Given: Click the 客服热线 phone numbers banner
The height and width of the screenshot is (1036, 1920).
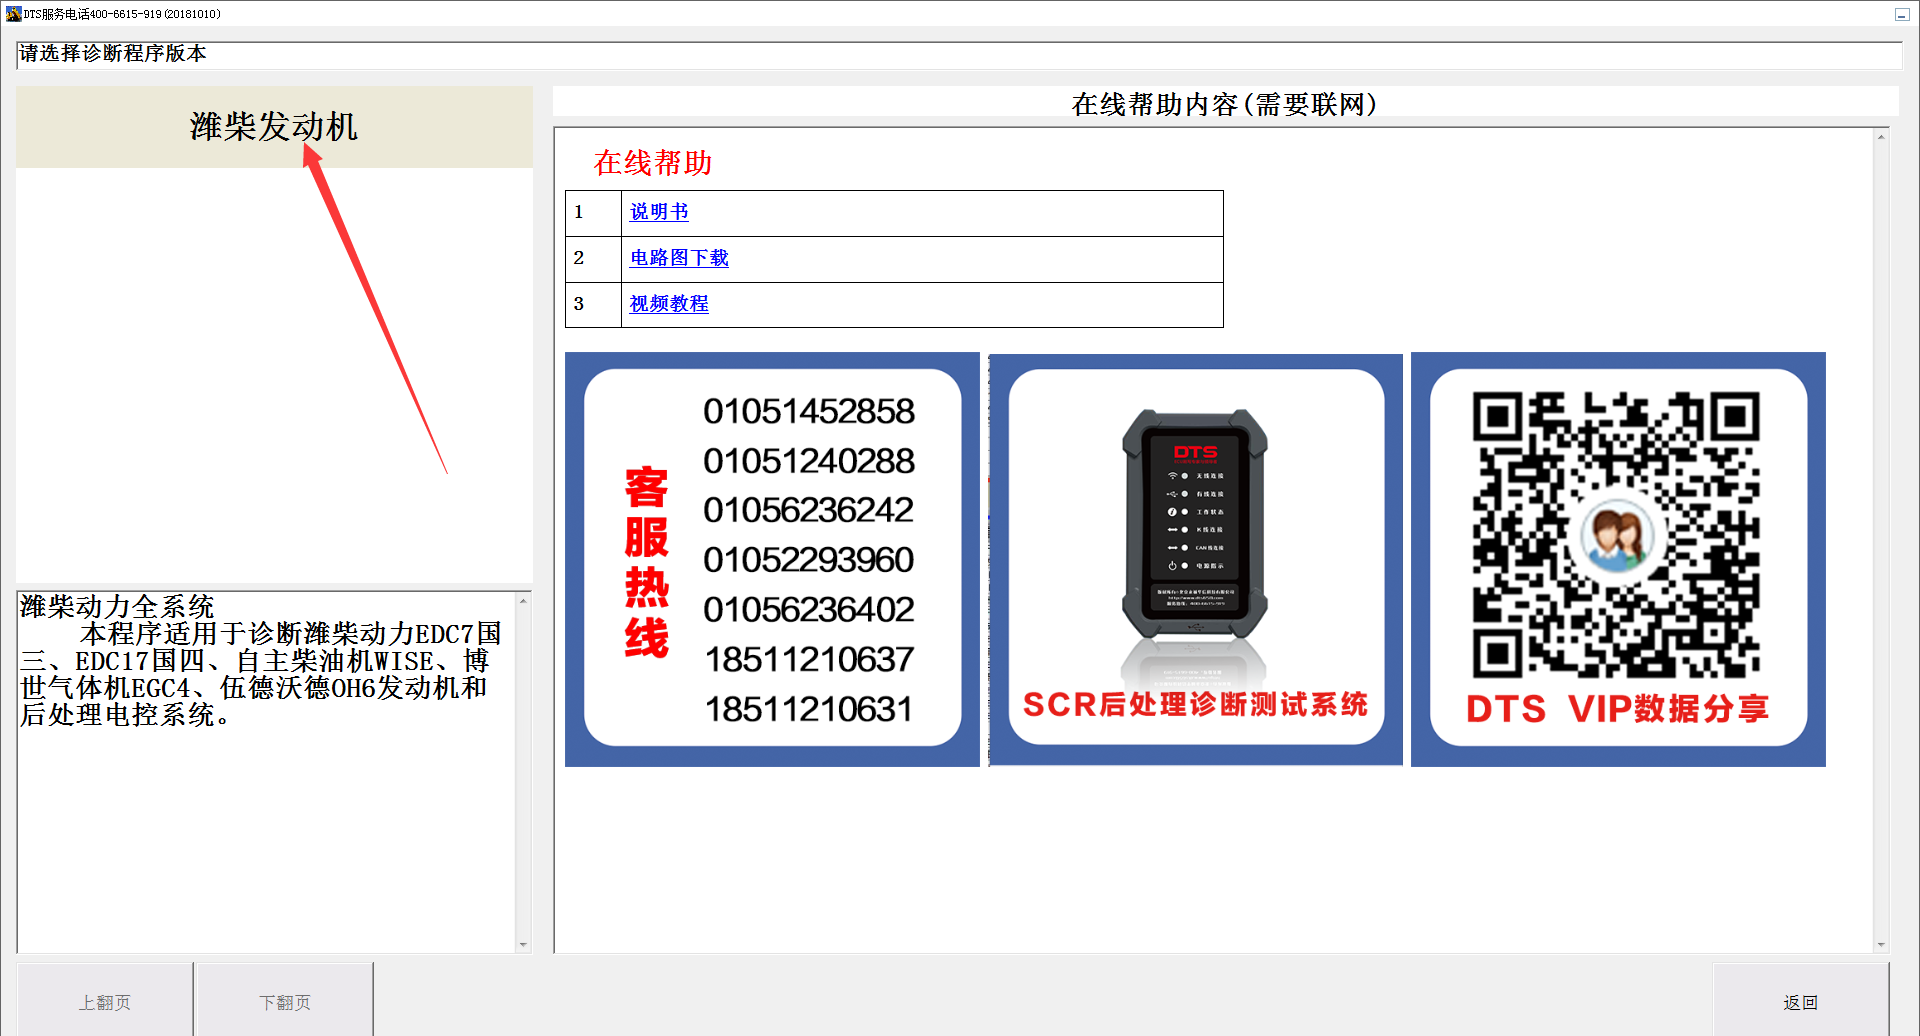Looking at the screenshot, I should (772, 559).
